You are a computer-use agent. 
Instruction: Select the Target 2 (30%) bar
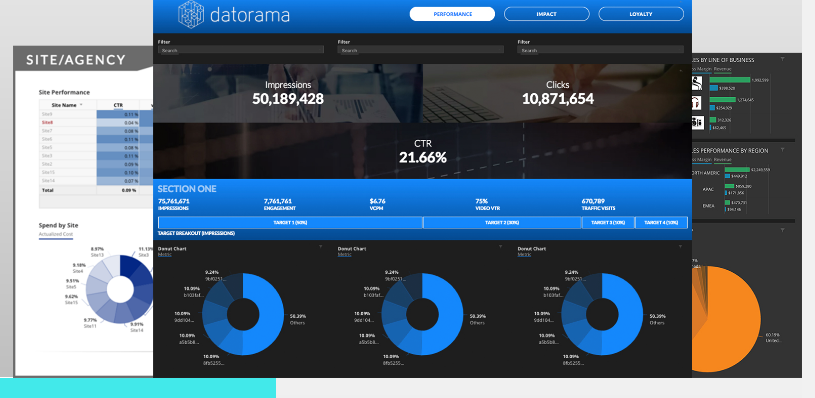pos(502,222)
